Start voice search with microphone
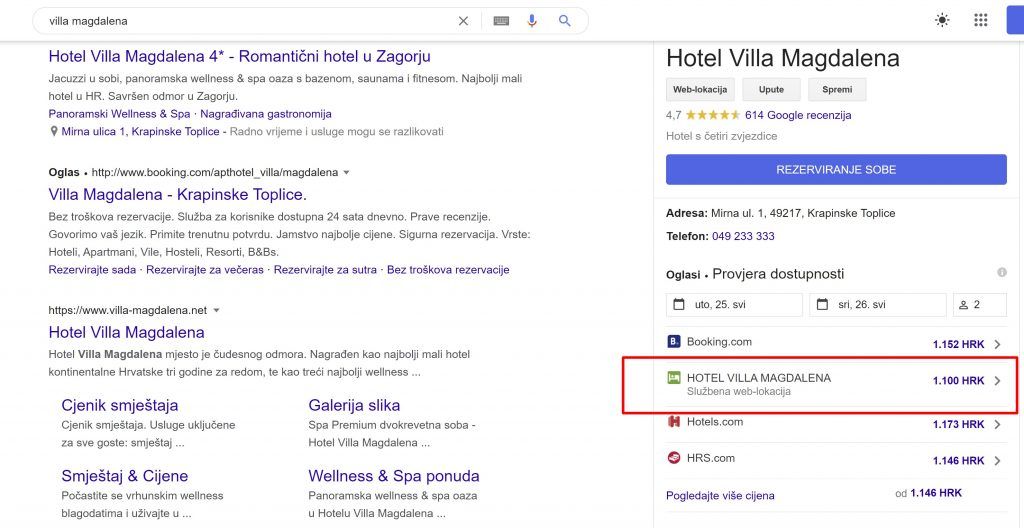This screenshot has height=528, width=1024. (532, 21)
